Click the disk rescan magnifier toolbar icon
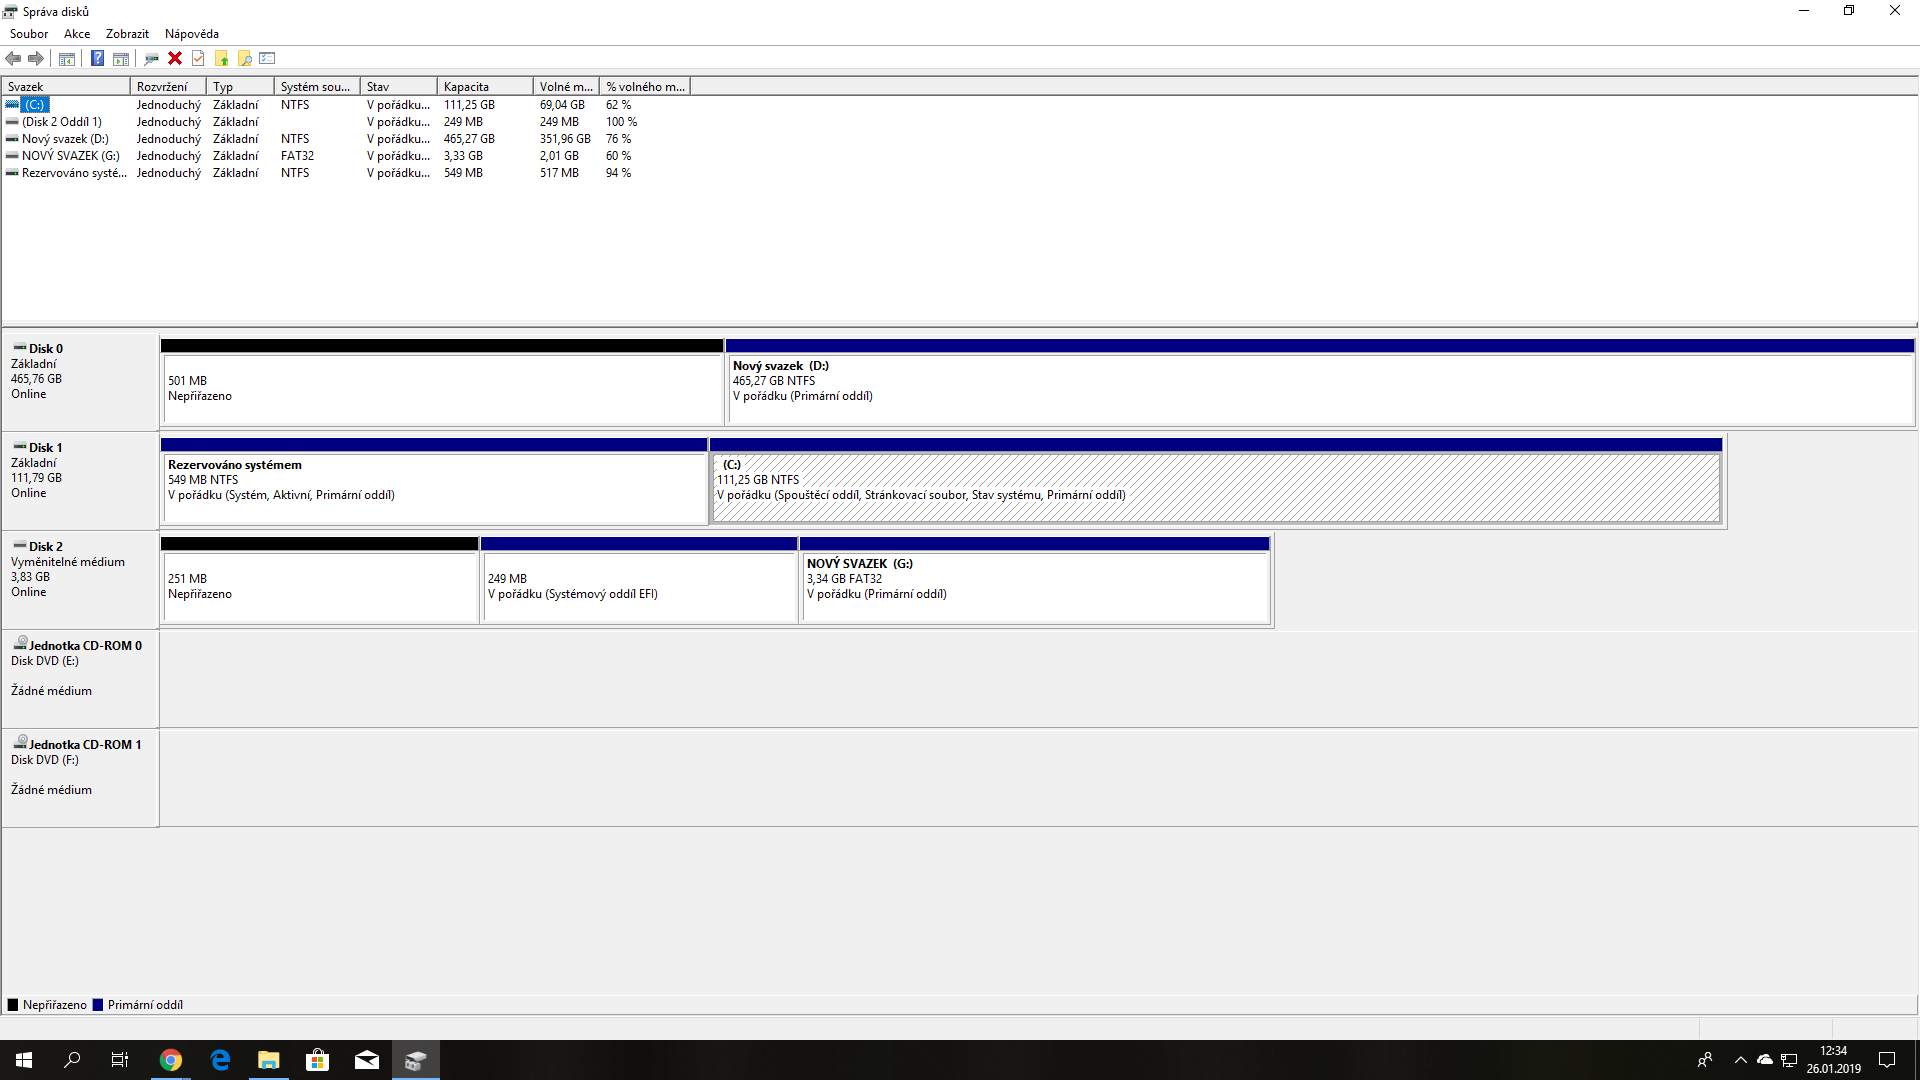 [x=151, y=58]
